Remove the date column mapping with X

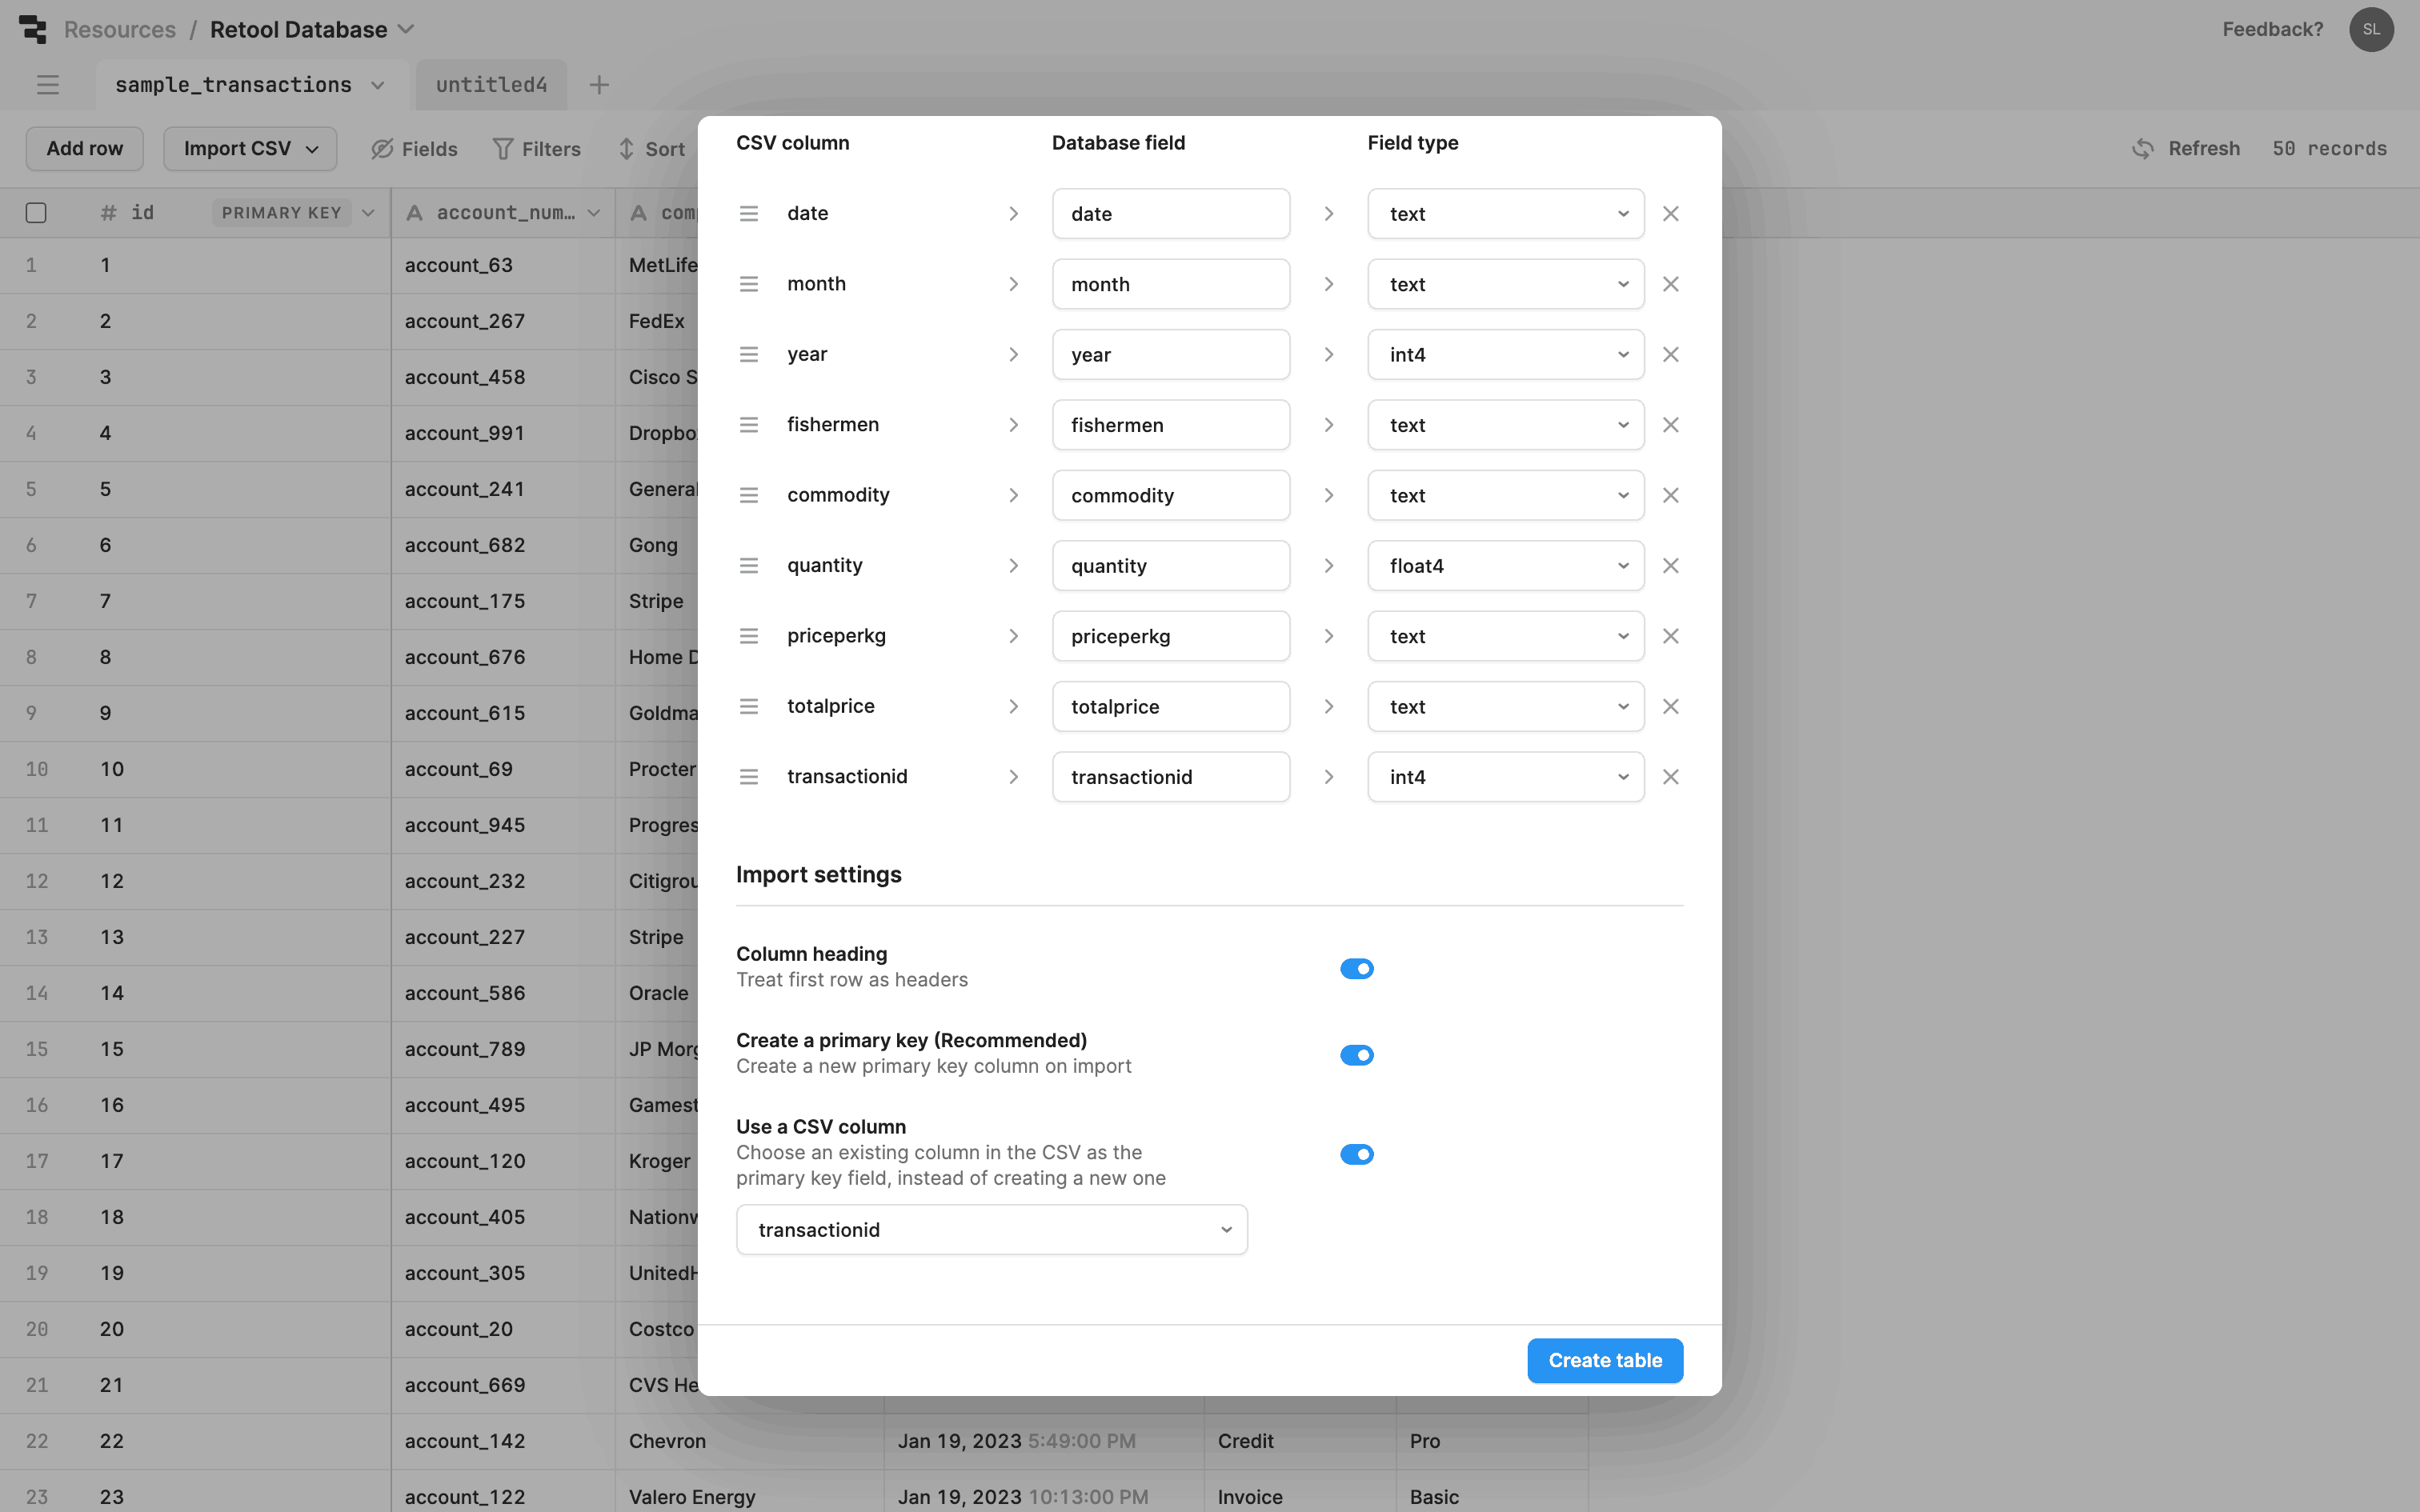click(1670, 214)
